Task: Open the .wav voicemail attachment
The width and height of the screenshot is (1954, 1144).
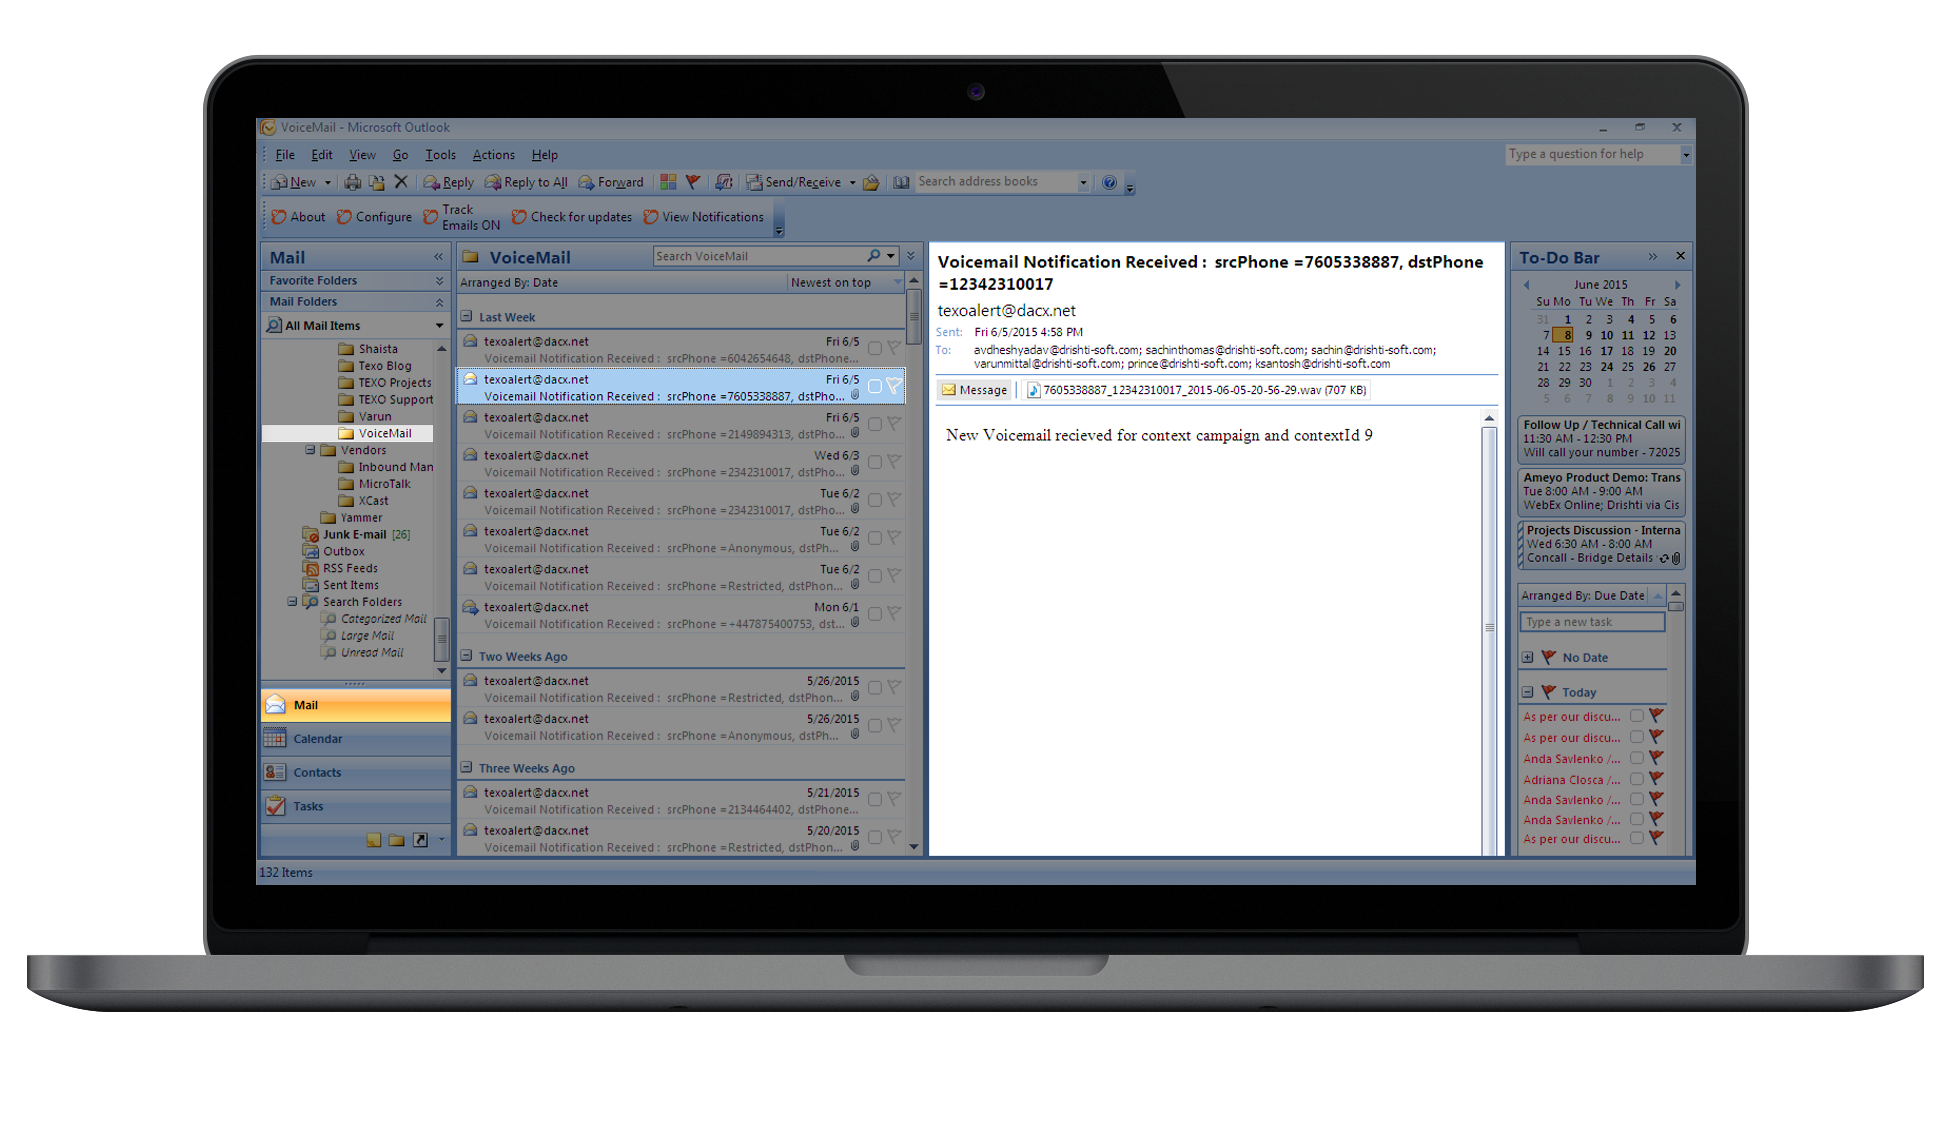Action: [1197, 391]
